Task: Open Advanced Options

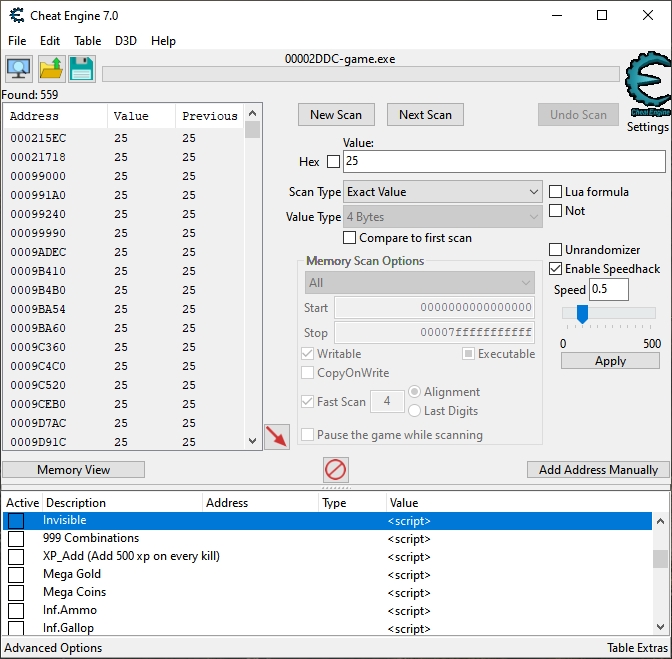Action: pos(53,647)
